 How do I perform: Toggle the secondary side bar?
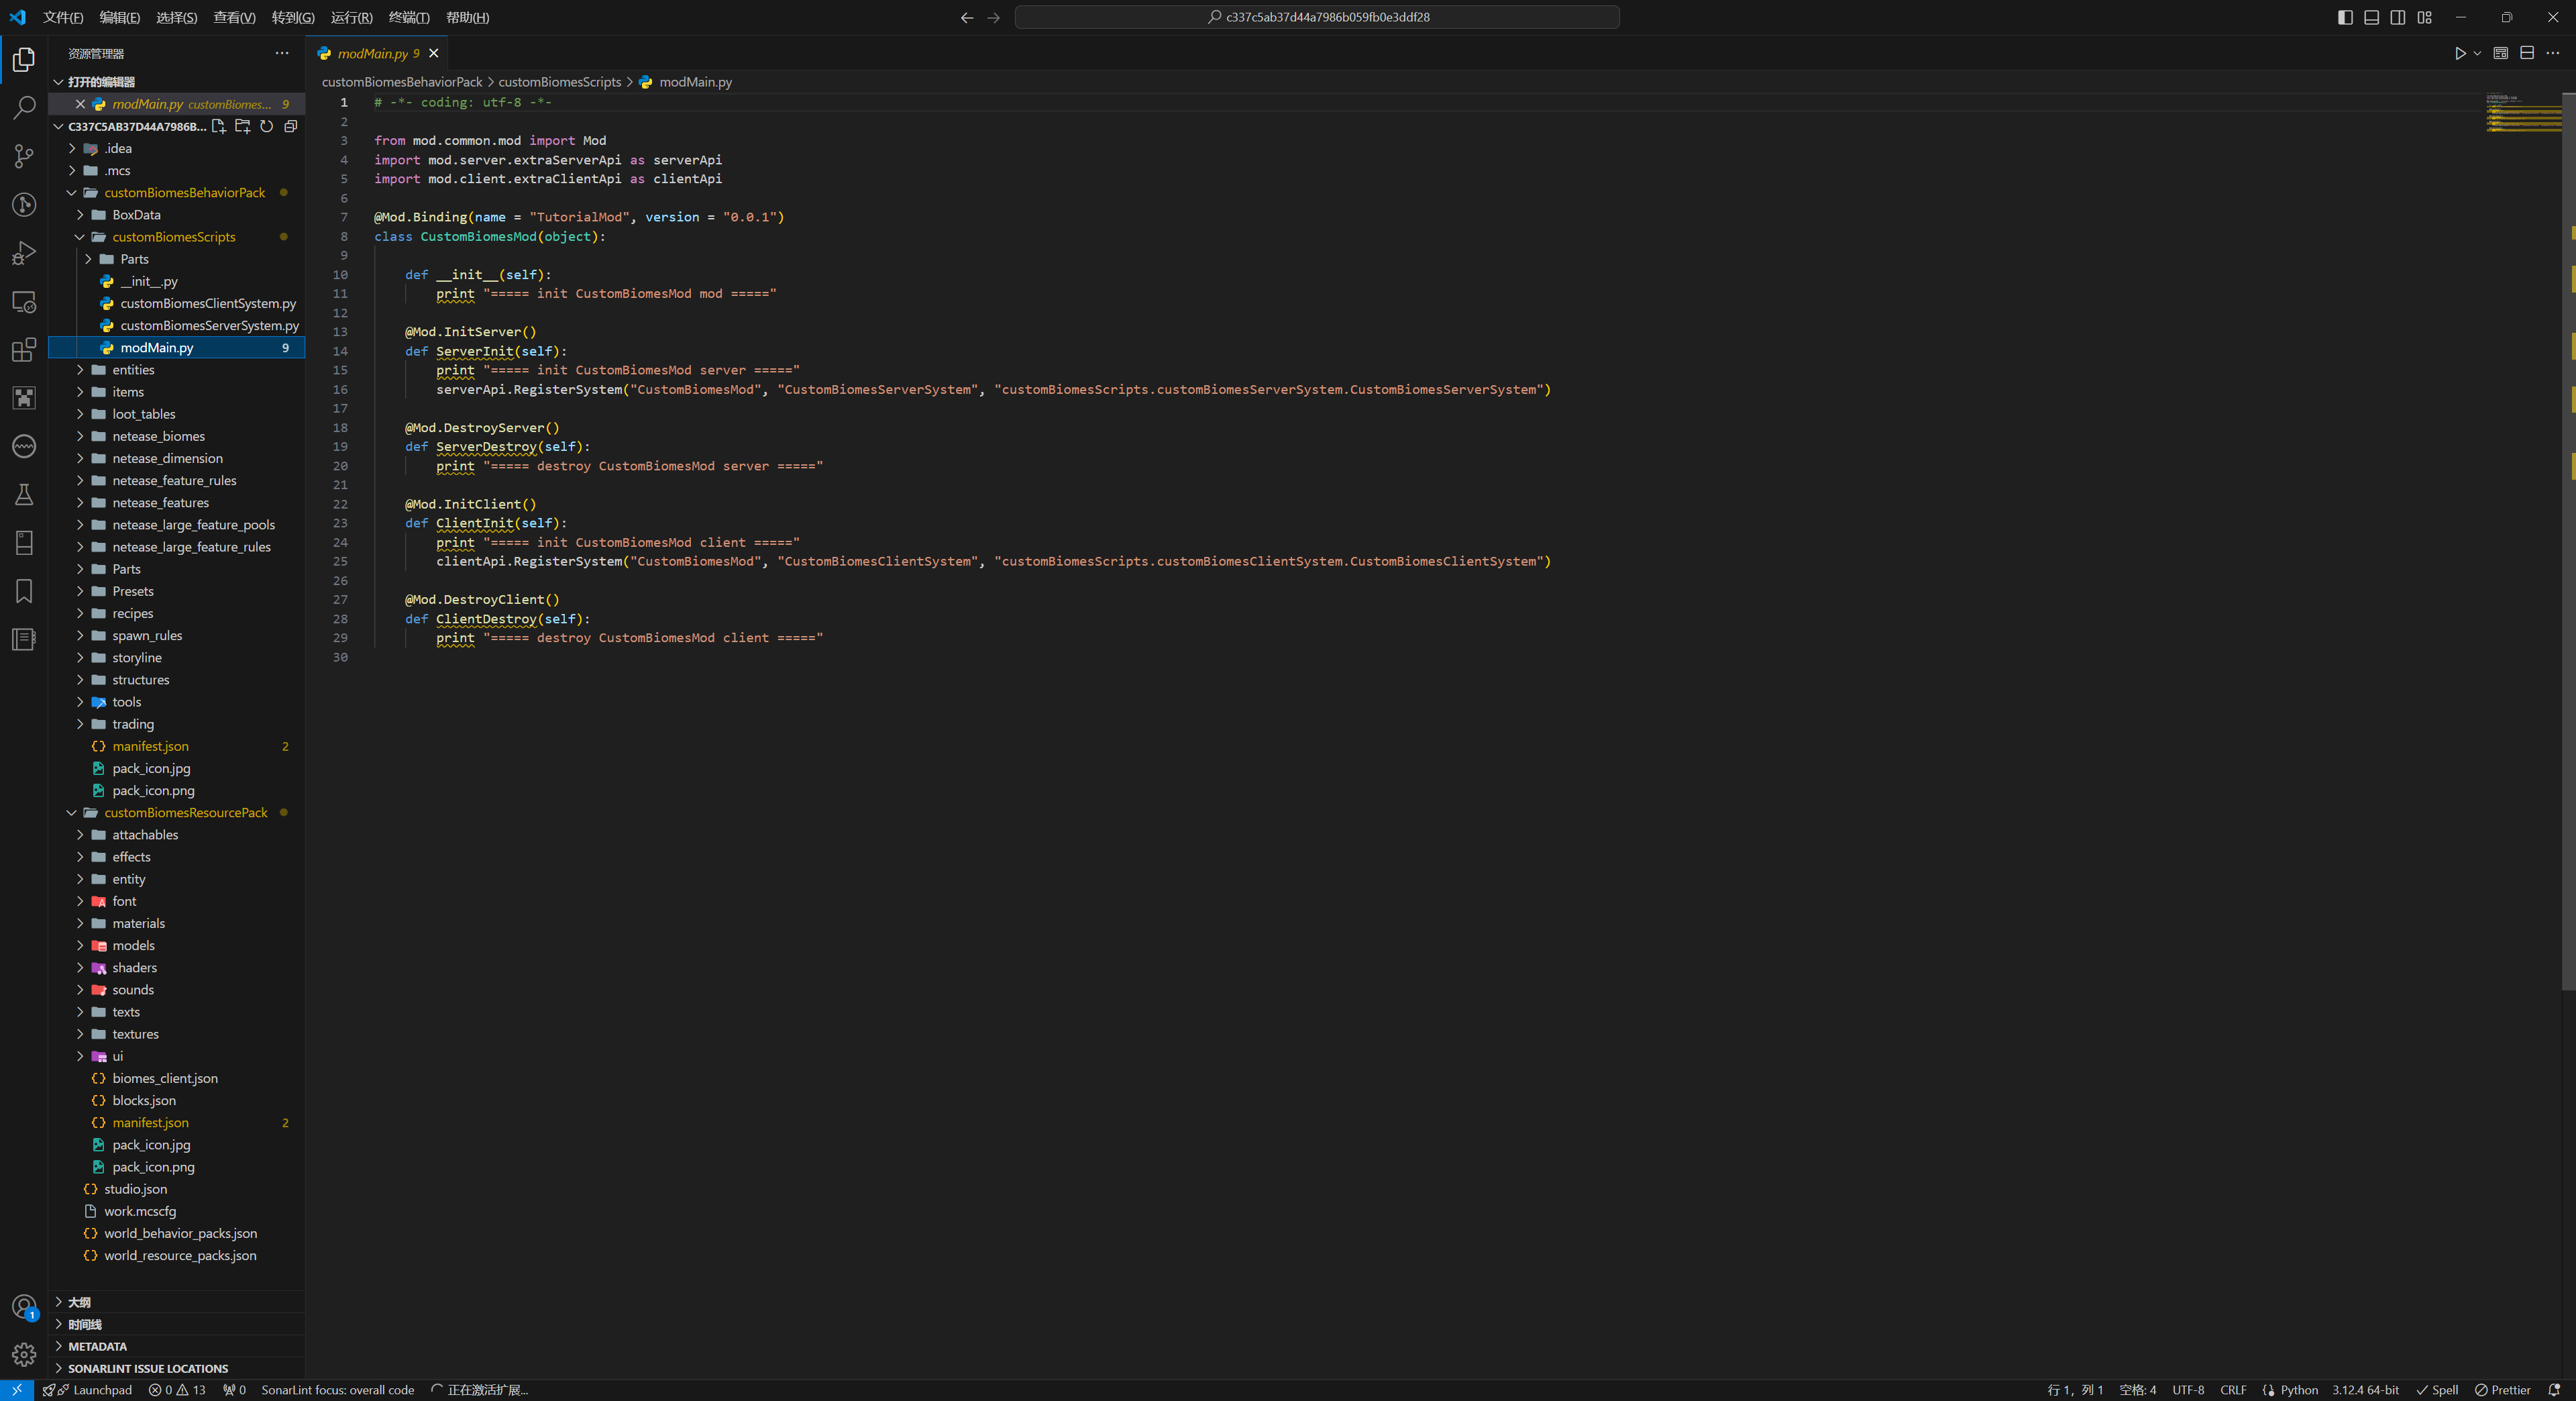pyautogui.click(x=2397, y=17)
